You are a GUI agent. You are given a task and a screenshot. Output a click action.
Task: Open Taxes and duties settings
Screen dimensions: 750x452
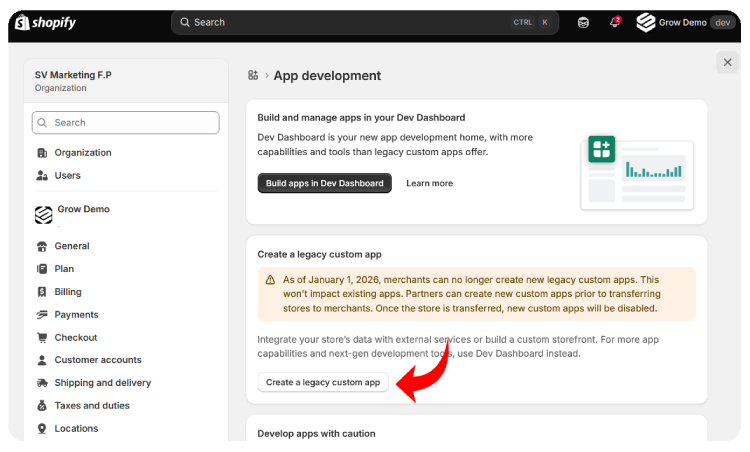[92, 406]
